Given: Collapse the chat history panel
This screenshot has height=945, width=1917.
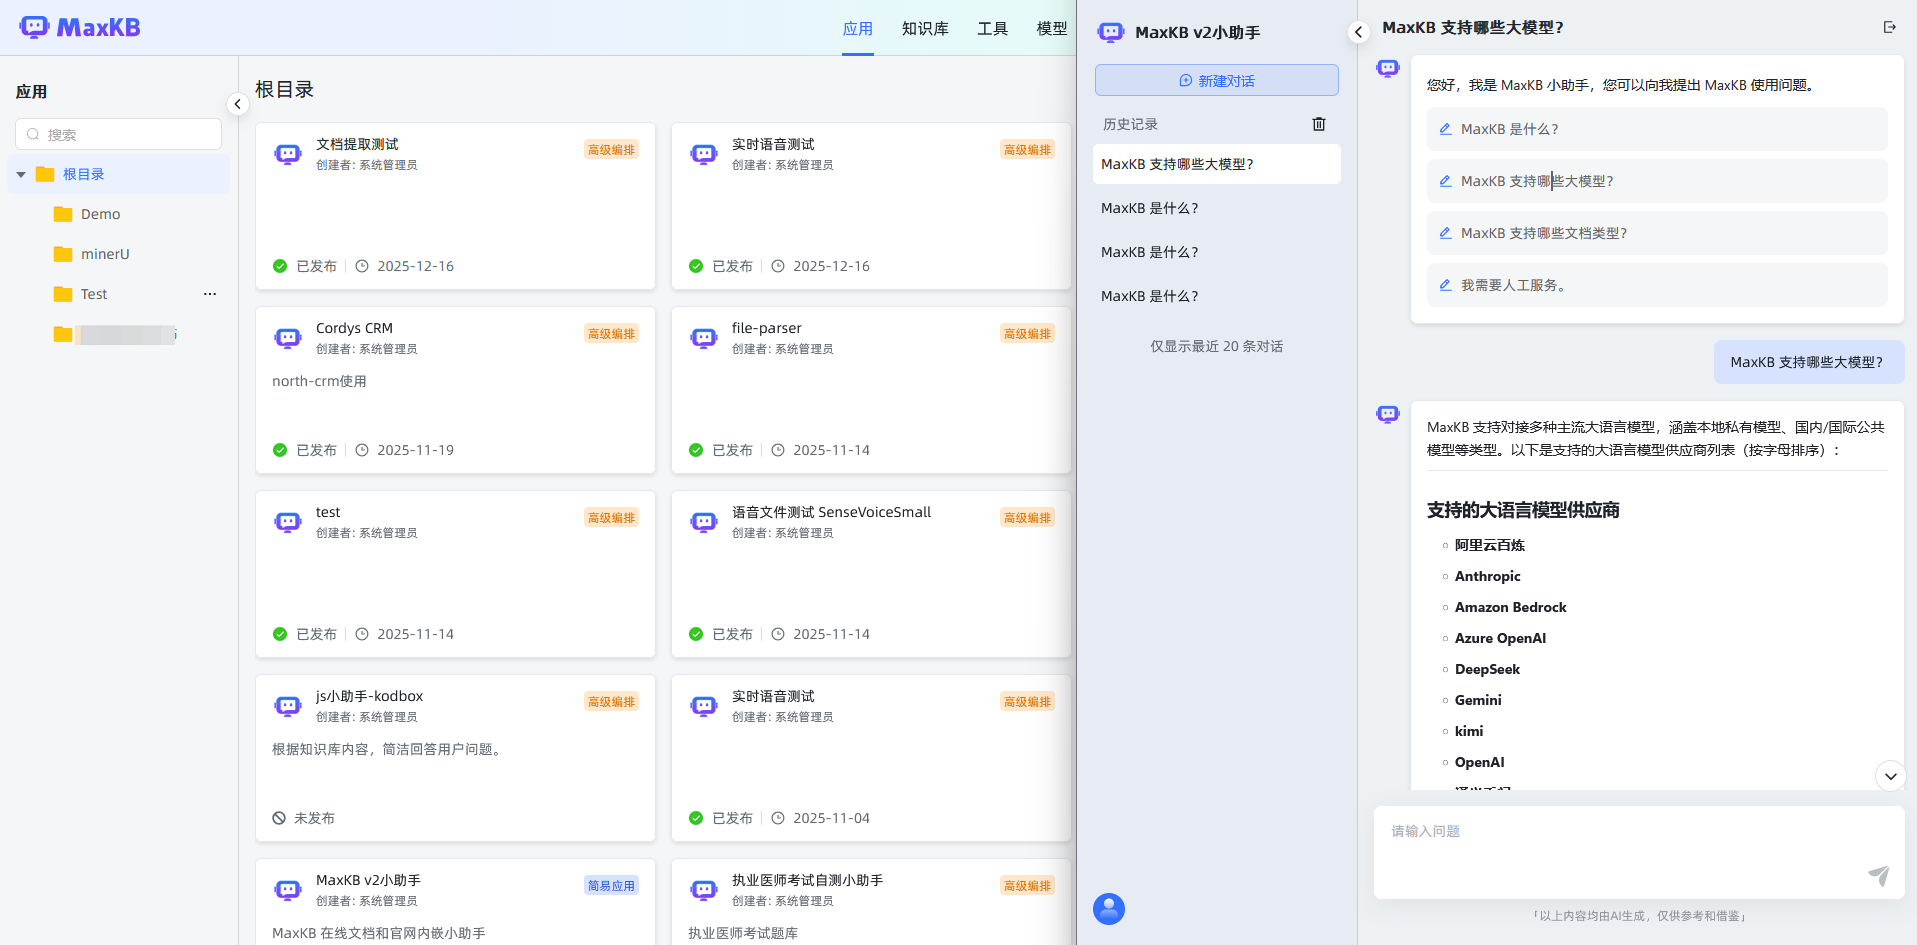Looking at the screenshot, I should (x=1358, y=32).
